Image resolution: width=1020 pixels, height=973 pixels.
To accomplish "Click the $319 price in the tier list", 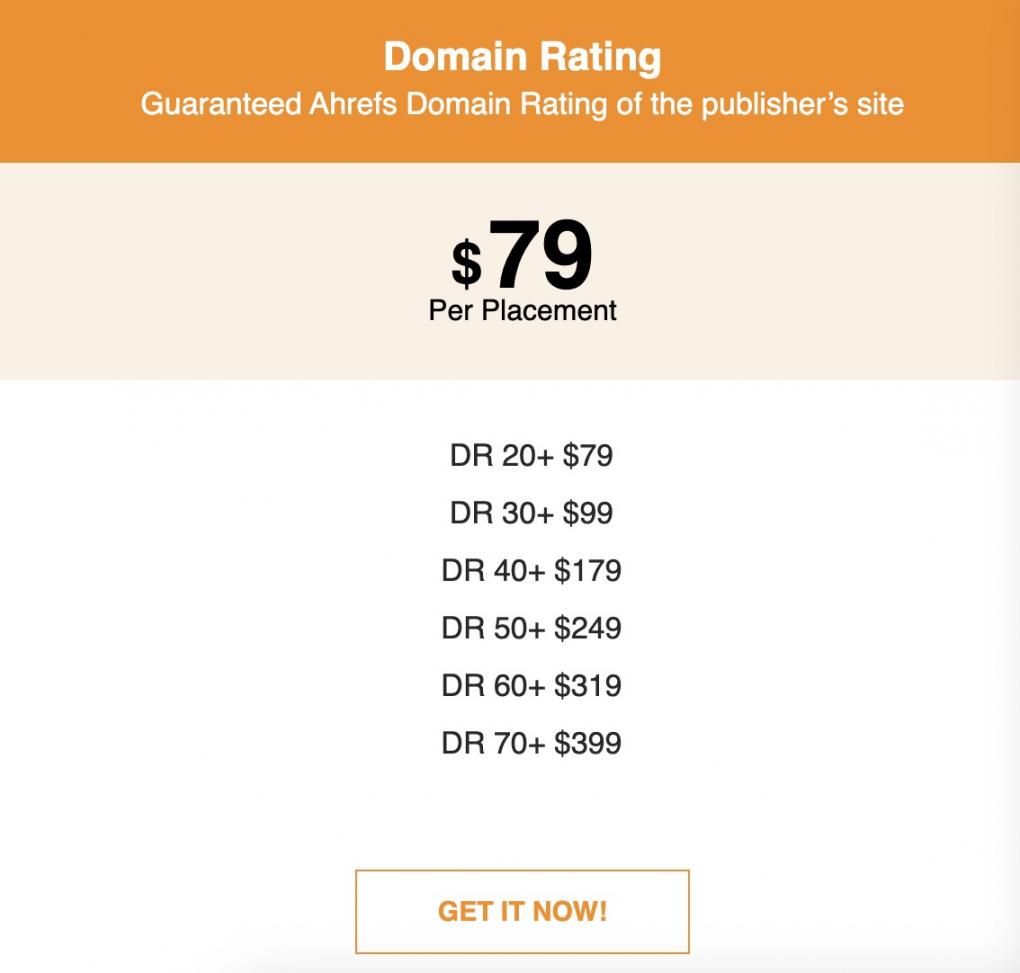I will 588,686.
